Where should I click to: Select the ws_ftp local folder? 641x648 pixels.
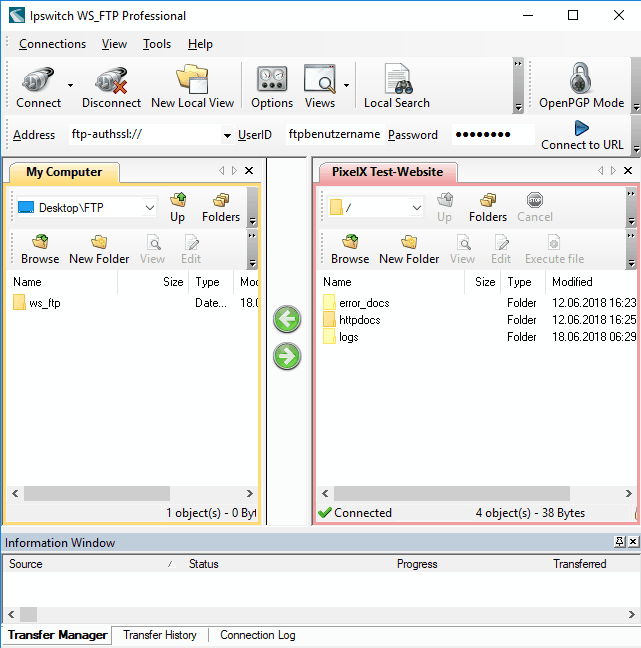click(x=37, y=303)
